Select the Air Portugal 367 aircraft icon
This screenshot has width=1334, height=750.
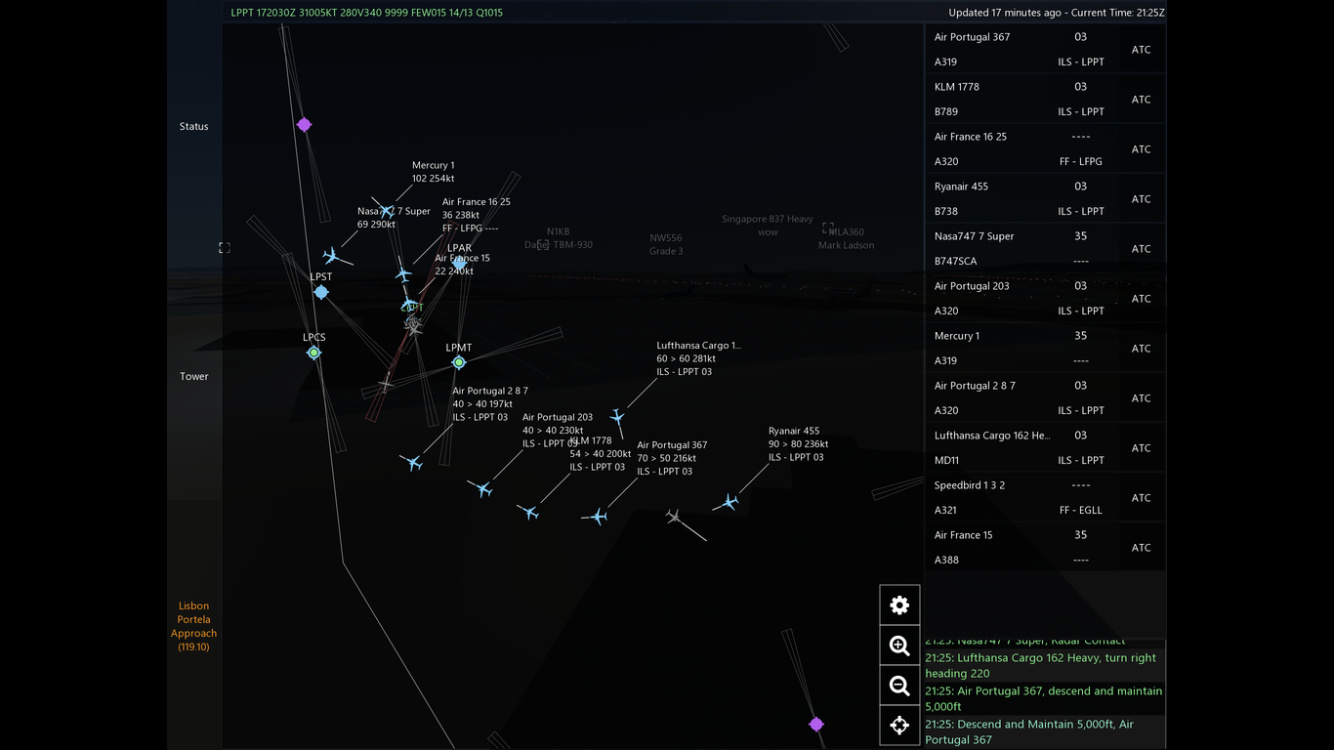click(x=597, y=516)
